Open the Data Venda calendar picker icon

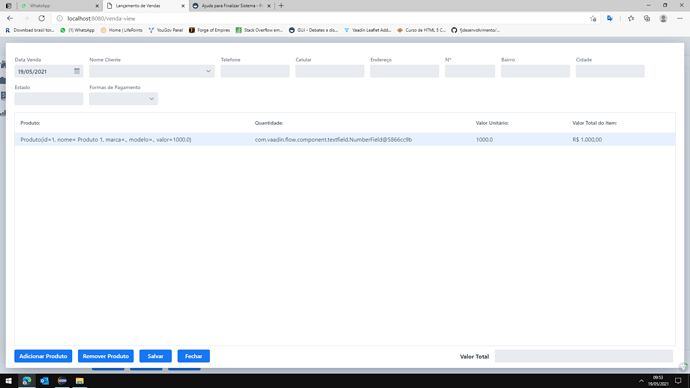point(77,71)
